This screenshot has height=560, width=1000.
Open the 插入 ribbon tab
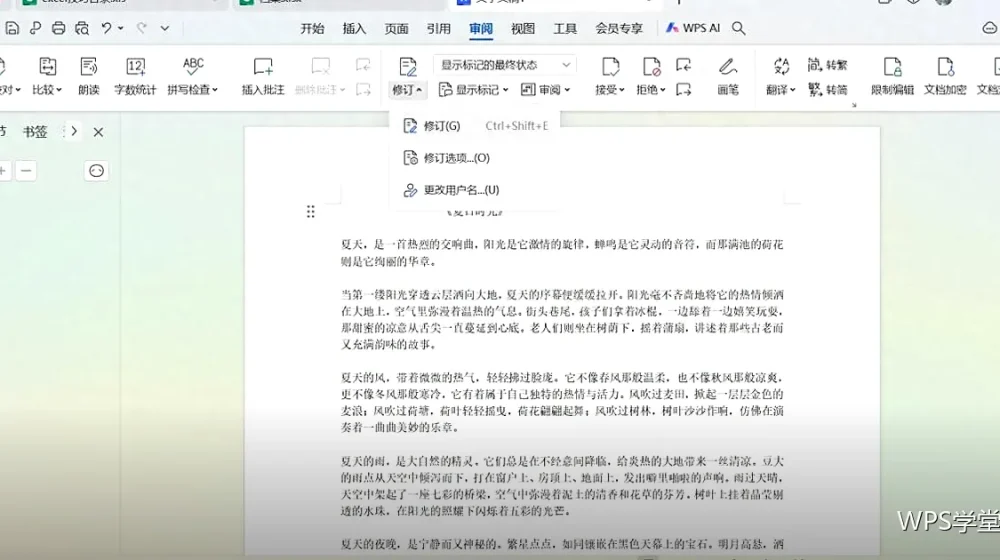pyautogui.click(x=354, y=29)
